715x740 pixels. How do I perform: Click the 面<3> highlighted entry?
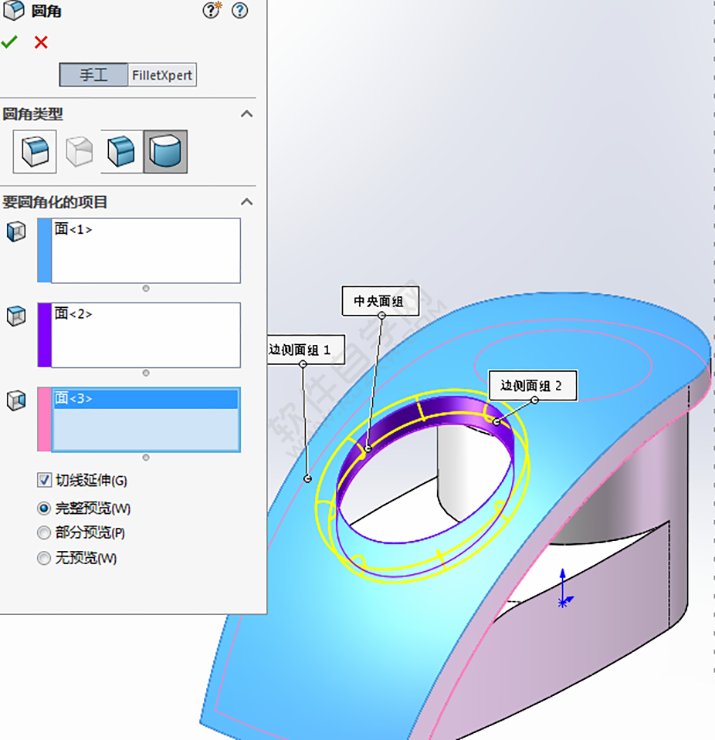pyautogui.click(x=146, y=398)
